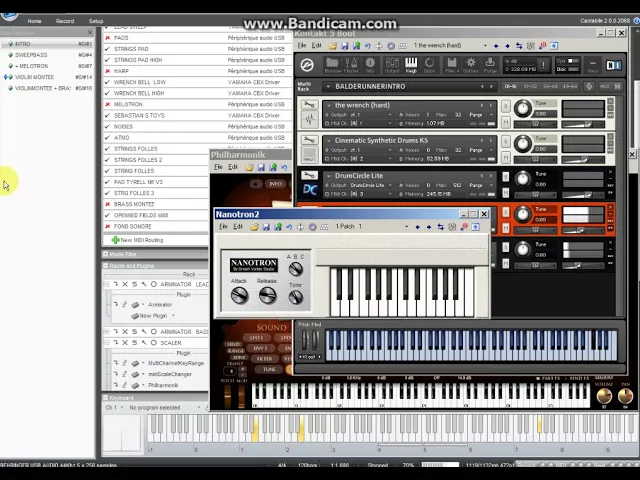This screenshot has height=480, width=640.
Task: Toggle the BRASS MONTEE routing red X mark
Action: 107,204
